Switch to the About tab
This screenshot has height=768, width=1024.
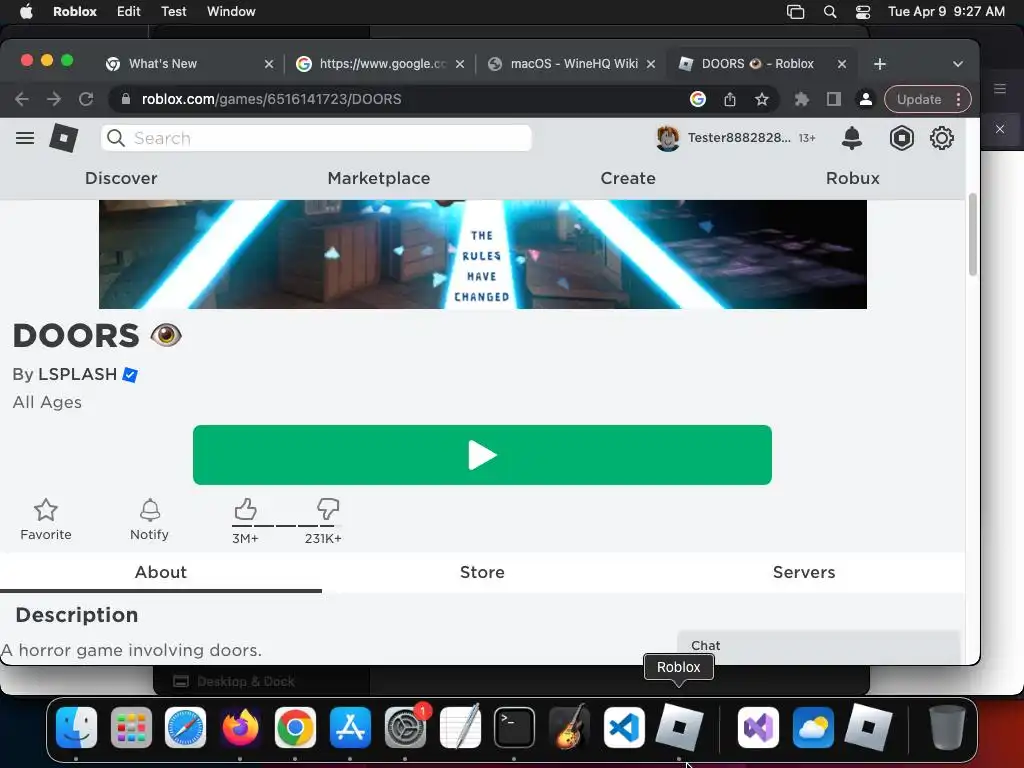(161, 572)
